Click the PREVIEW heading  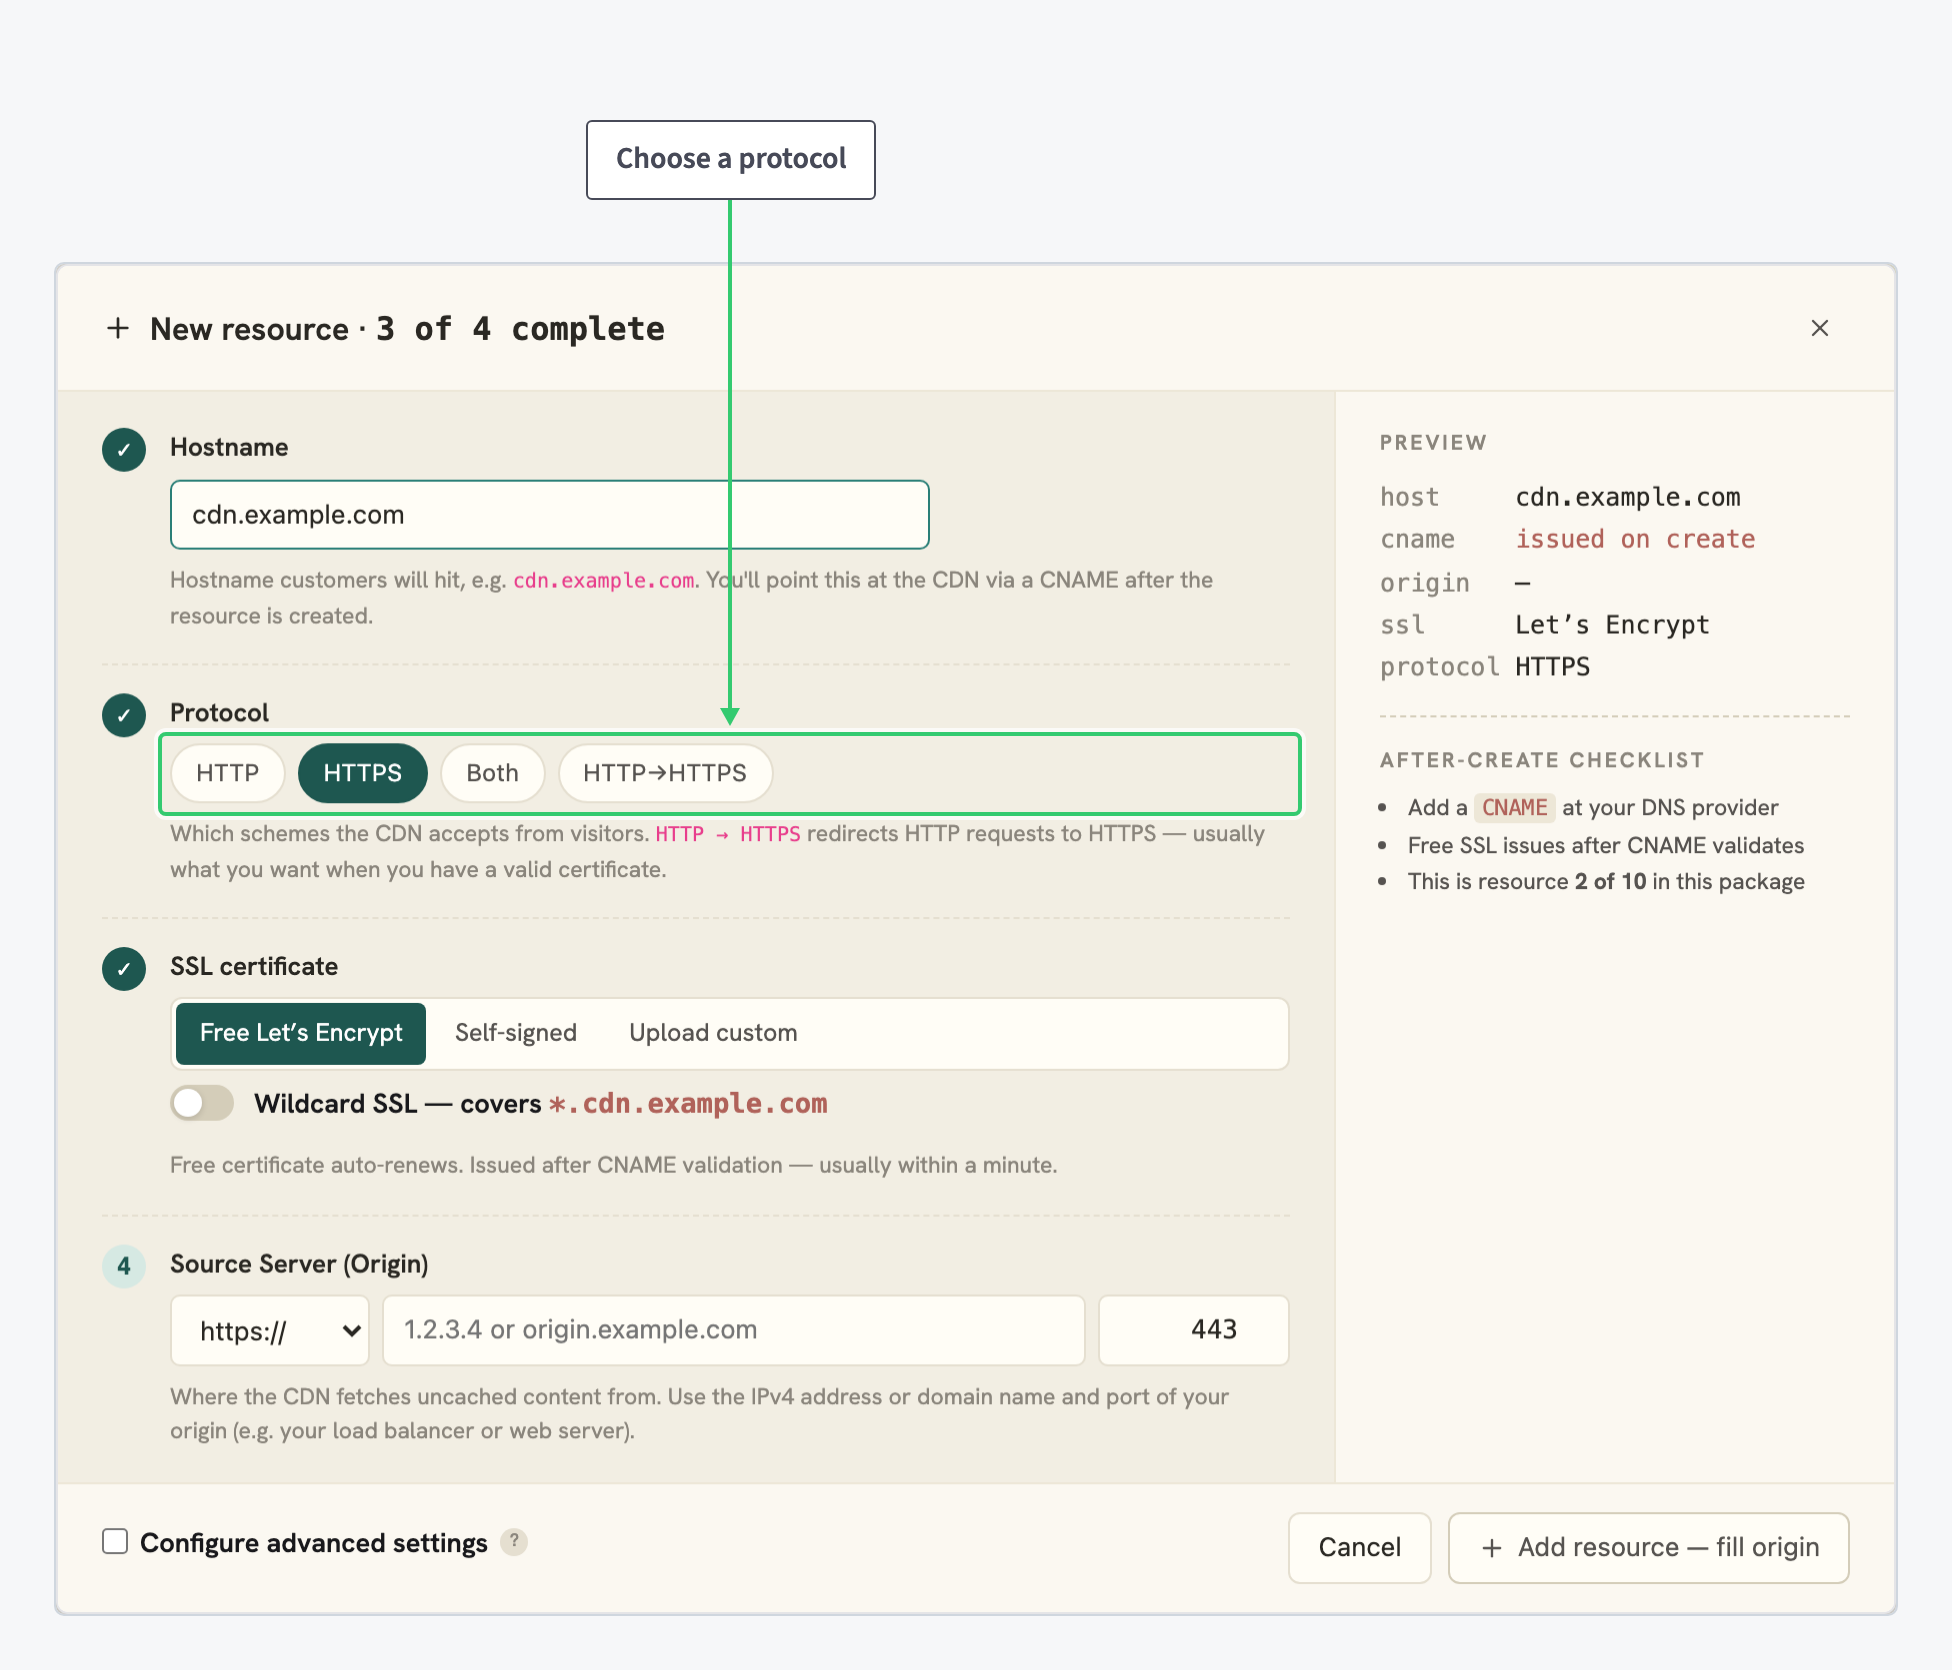1433,443
